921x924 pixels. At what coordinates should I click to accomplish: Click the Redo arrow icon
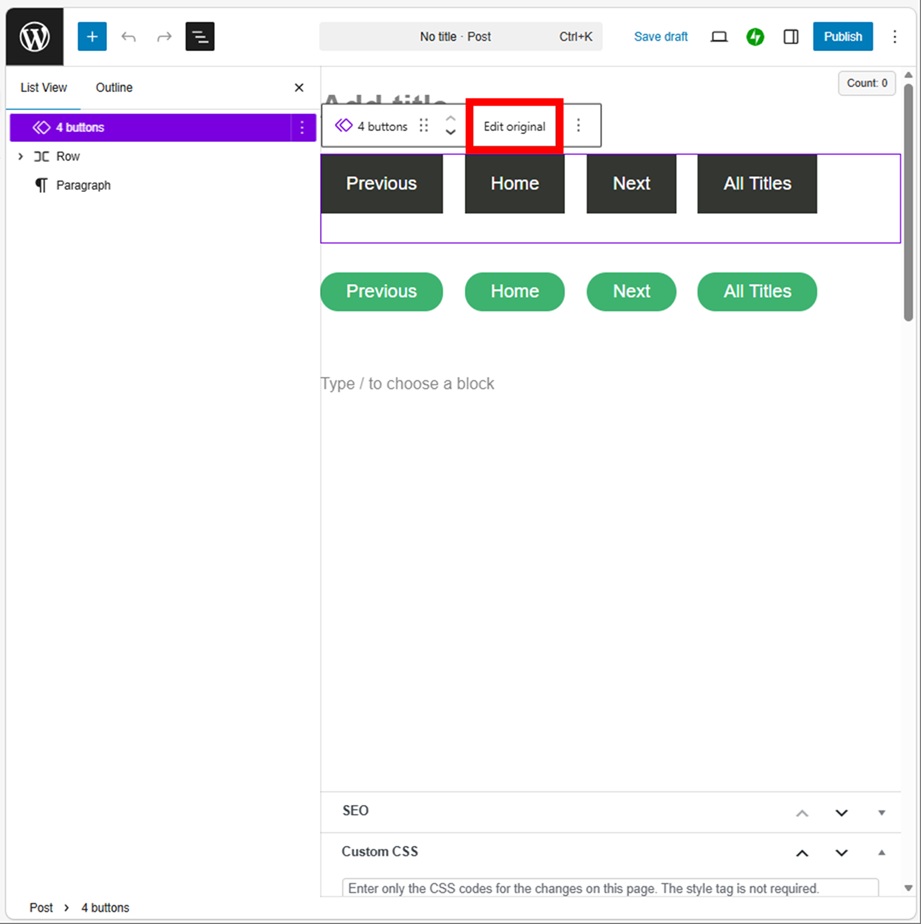[164, 37]
